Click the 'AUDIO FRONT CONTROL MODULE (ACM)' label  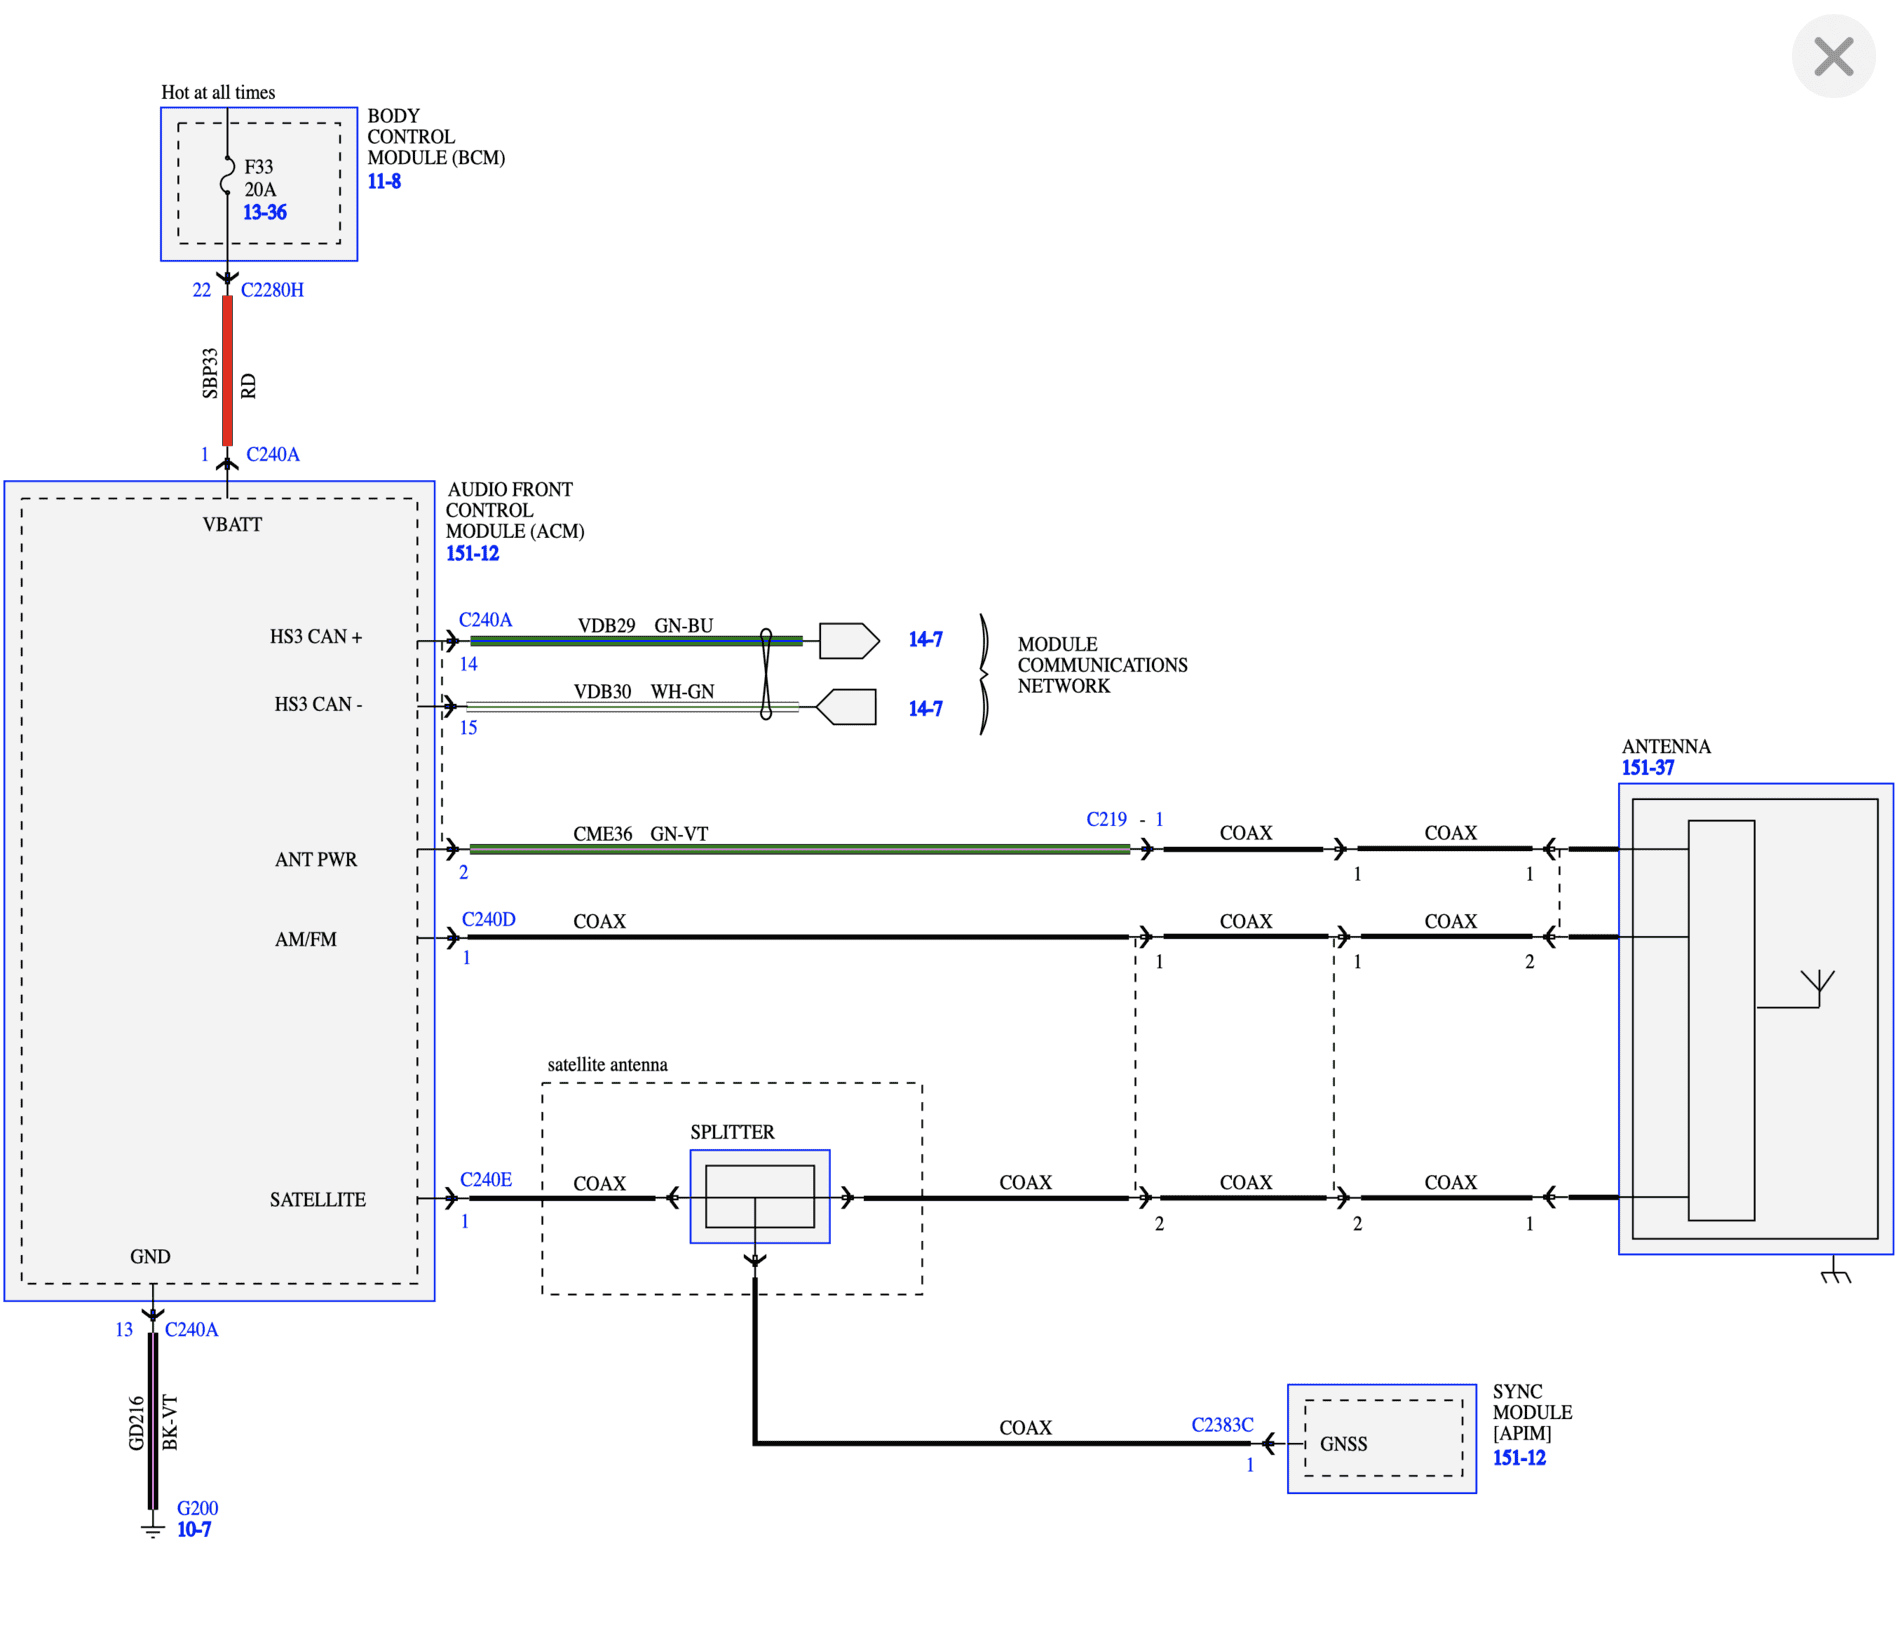pyautogui.click(x=515, y=510)
